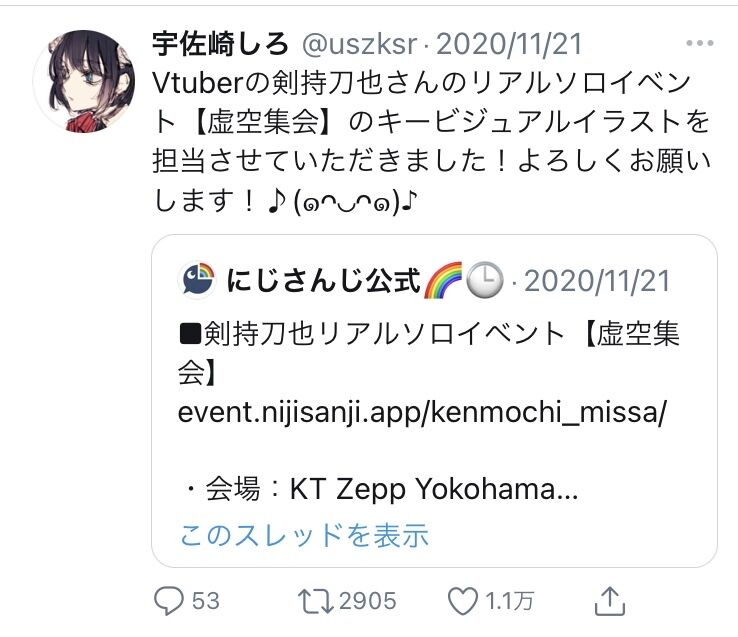Click the にじさんじ公式 logo icon

coord(195,281)
